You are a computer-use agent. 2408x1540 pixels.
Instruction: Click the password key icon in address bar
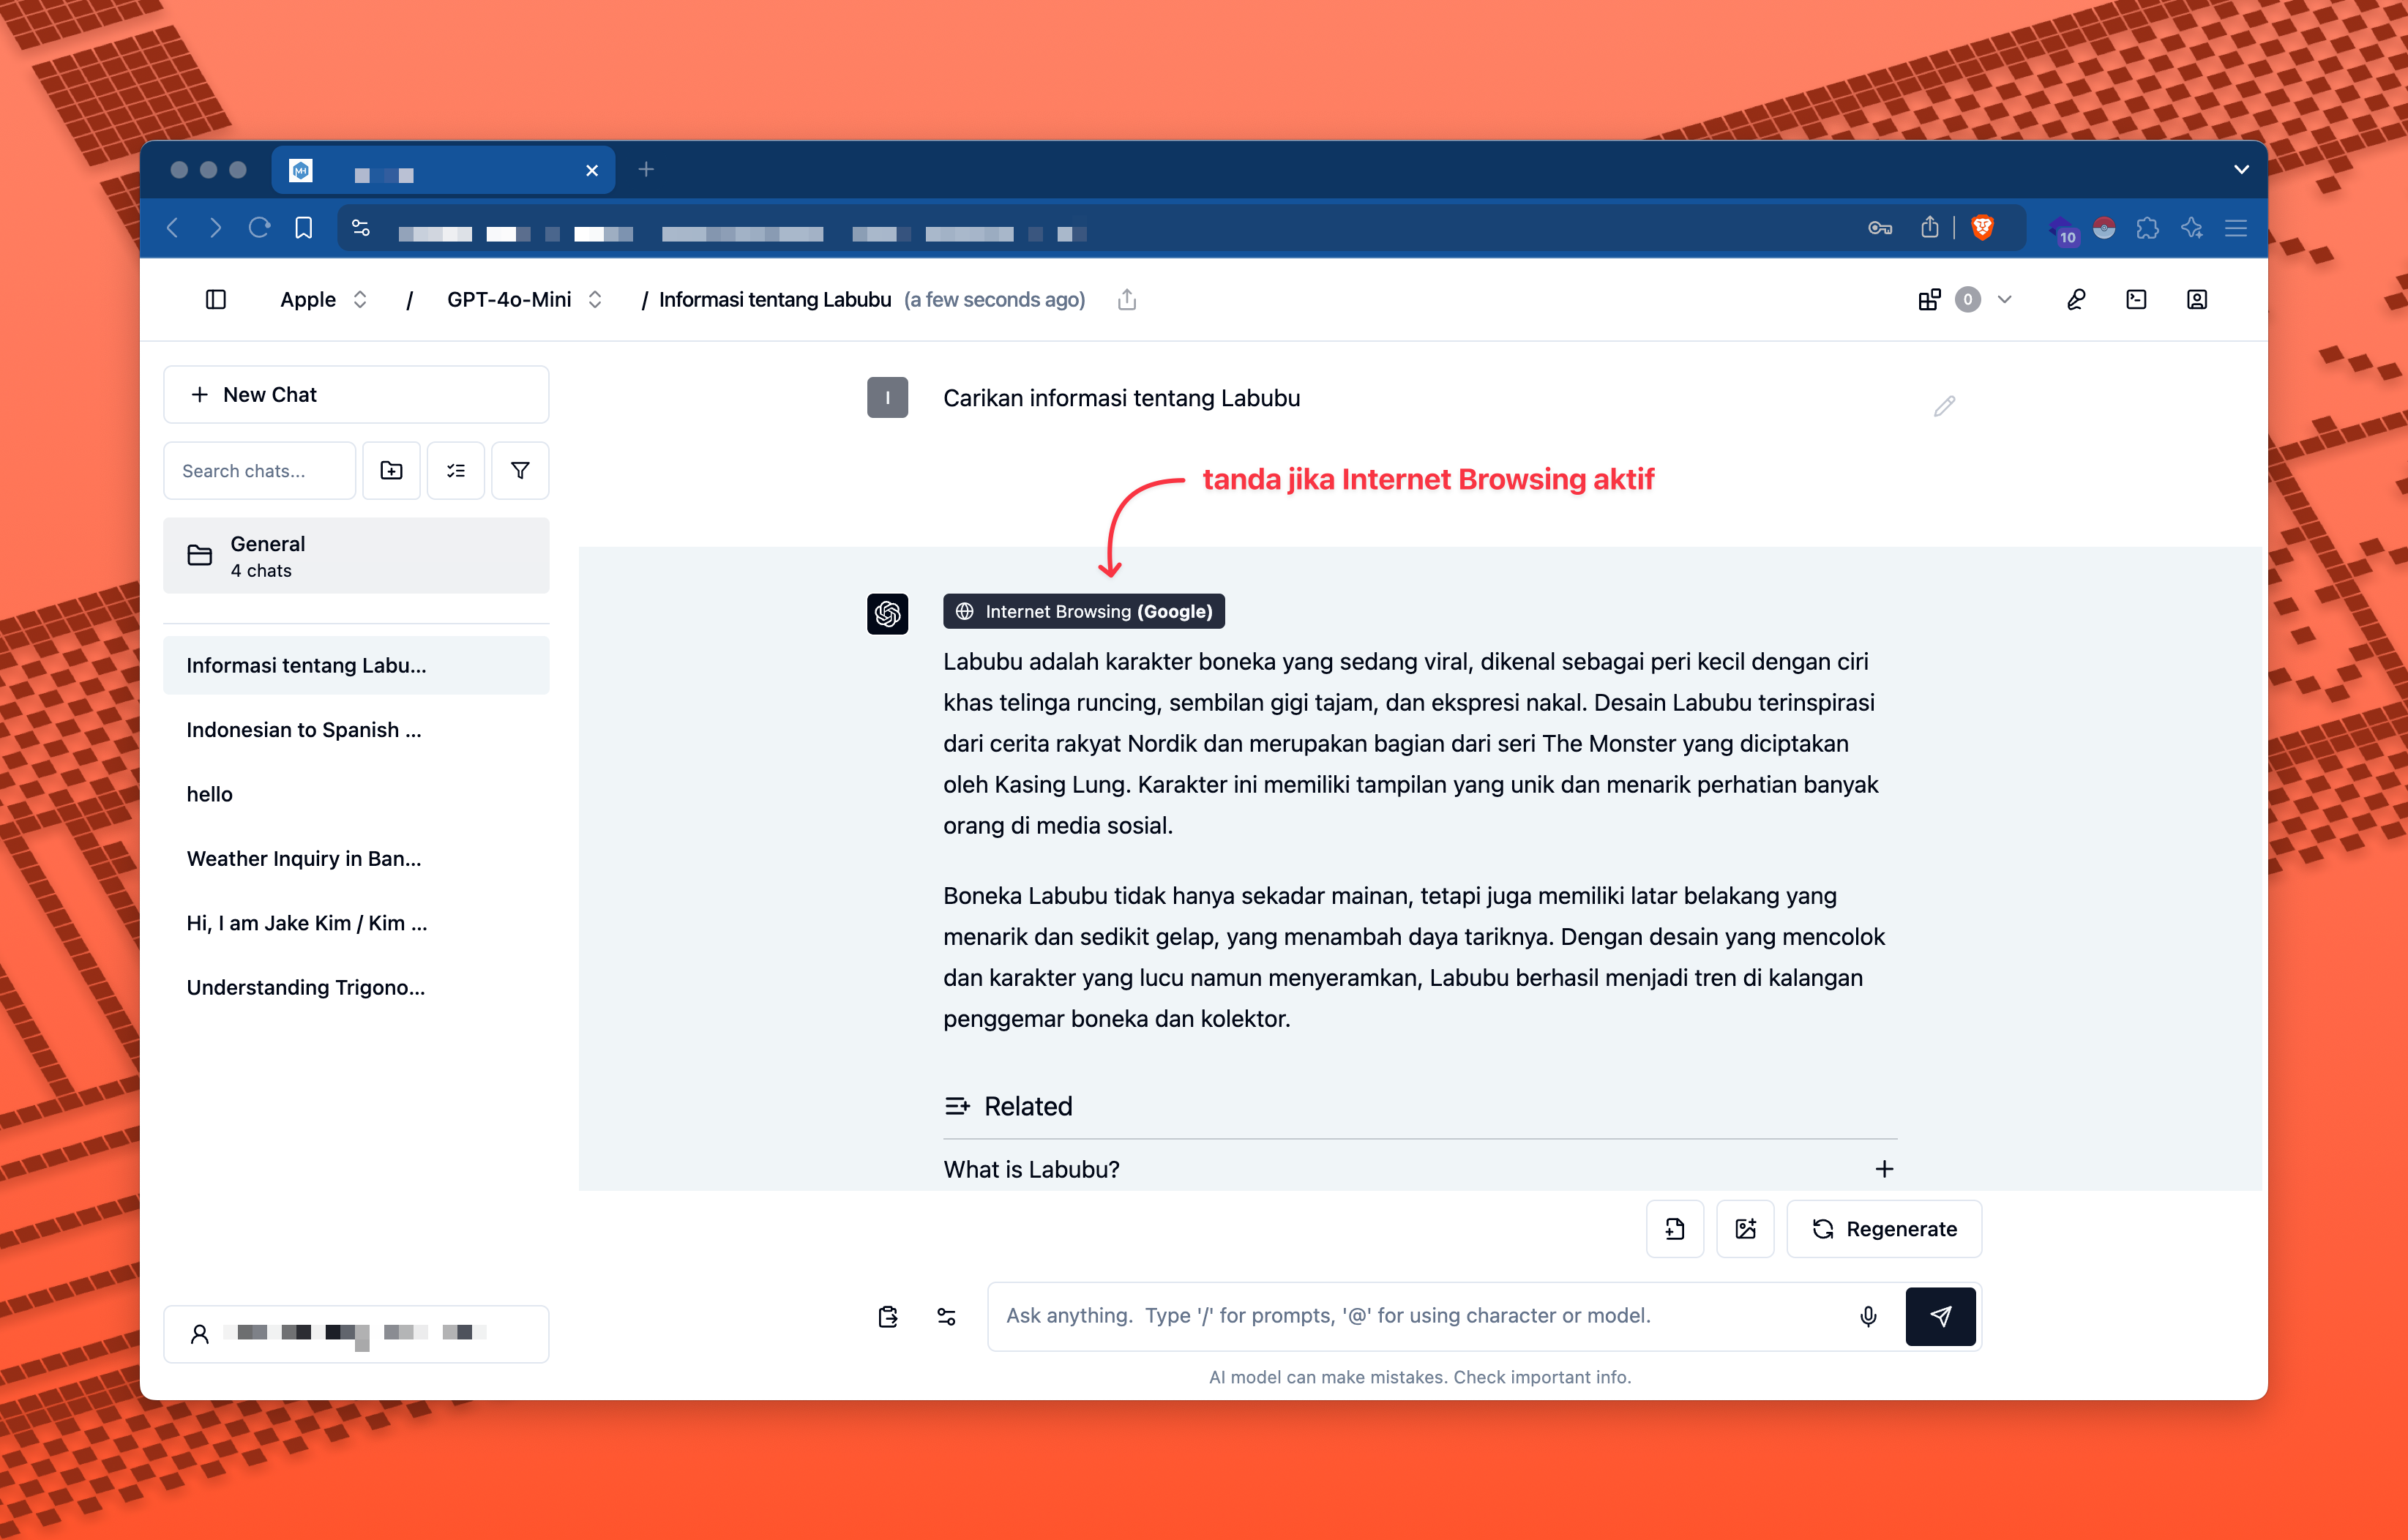click(x=1879, y=228)
